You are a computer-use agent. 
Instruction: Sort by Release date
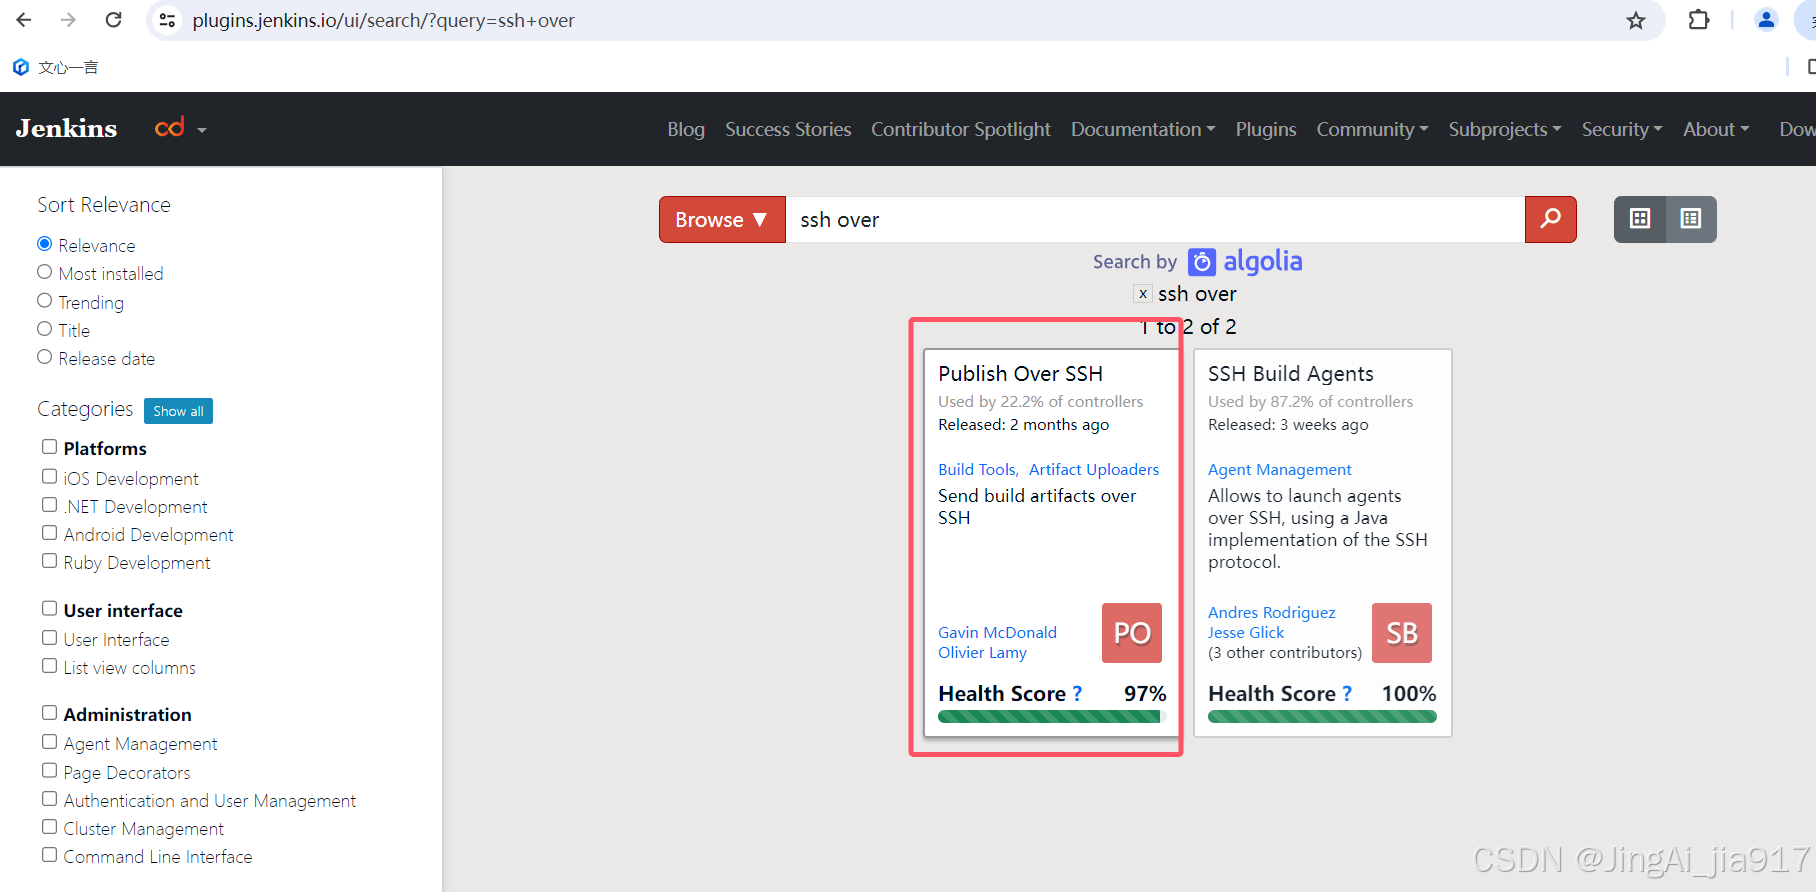[x=44, y=357]
